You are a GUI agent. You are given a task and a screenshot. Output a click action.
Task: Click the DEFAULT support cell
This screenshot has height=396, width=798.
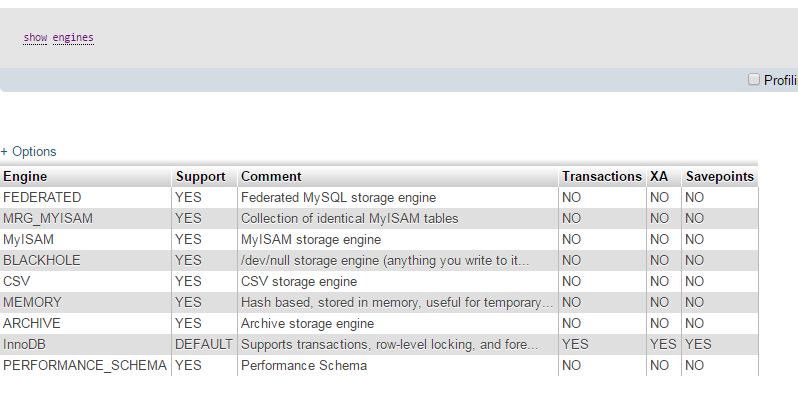pyautogui.click(x=204, y=345)
